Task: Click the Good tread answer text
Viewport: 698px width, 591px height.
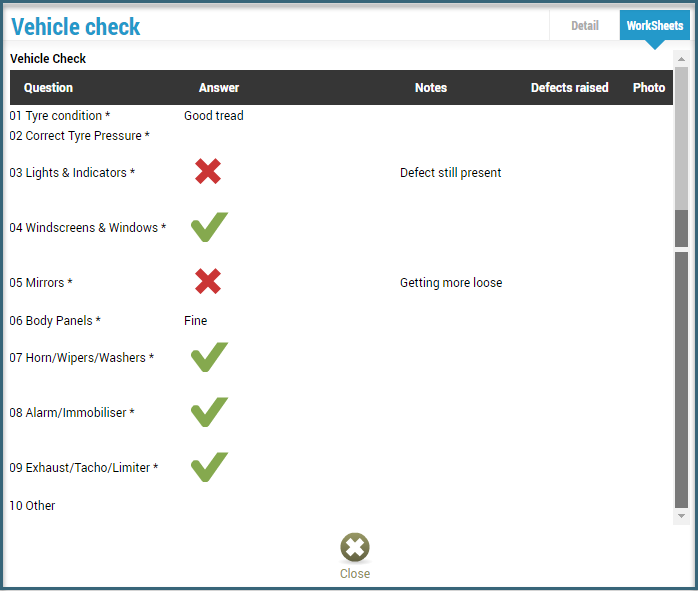Action: [x=214, y=116]
